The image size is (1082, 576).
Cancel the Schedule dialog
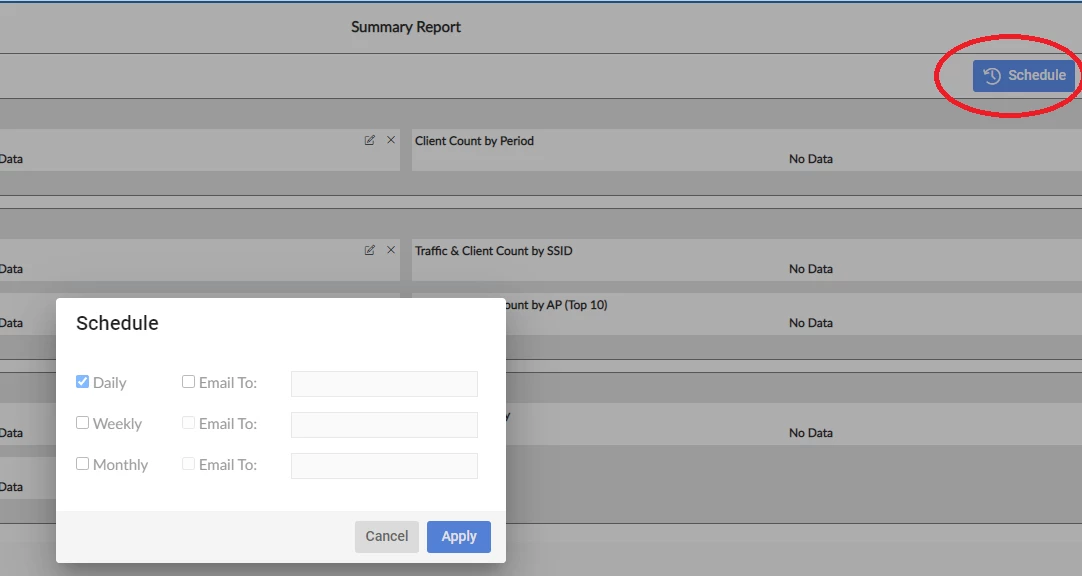[x=386, y=537]
